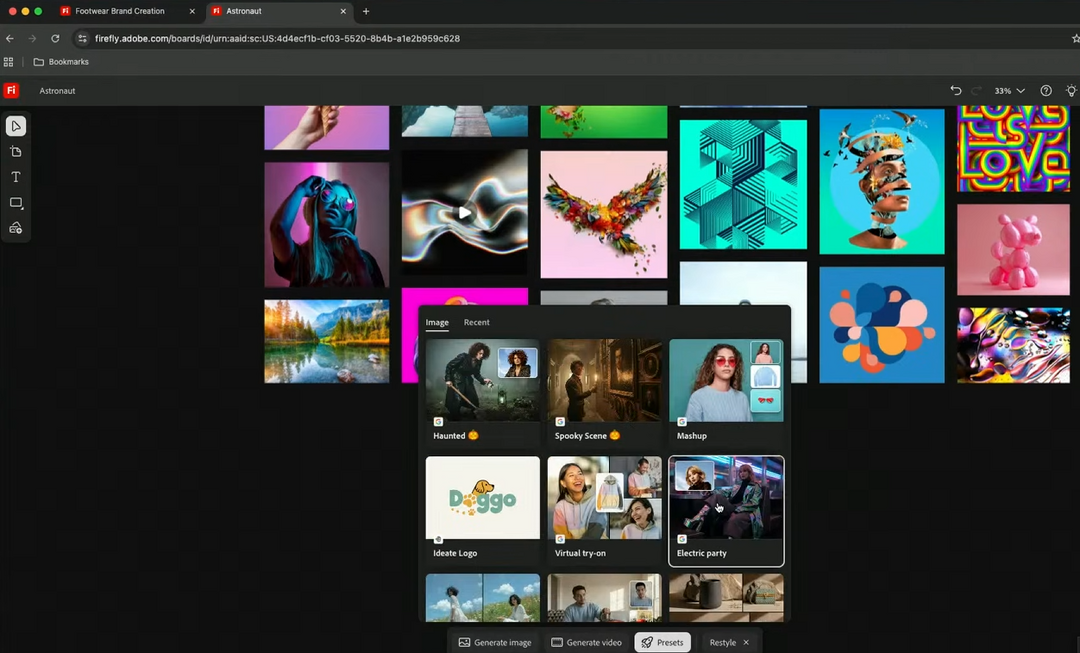This screenshot has height=653, width=1080.
Task: Click the Generate image button
Action: (x=494, y=642)
